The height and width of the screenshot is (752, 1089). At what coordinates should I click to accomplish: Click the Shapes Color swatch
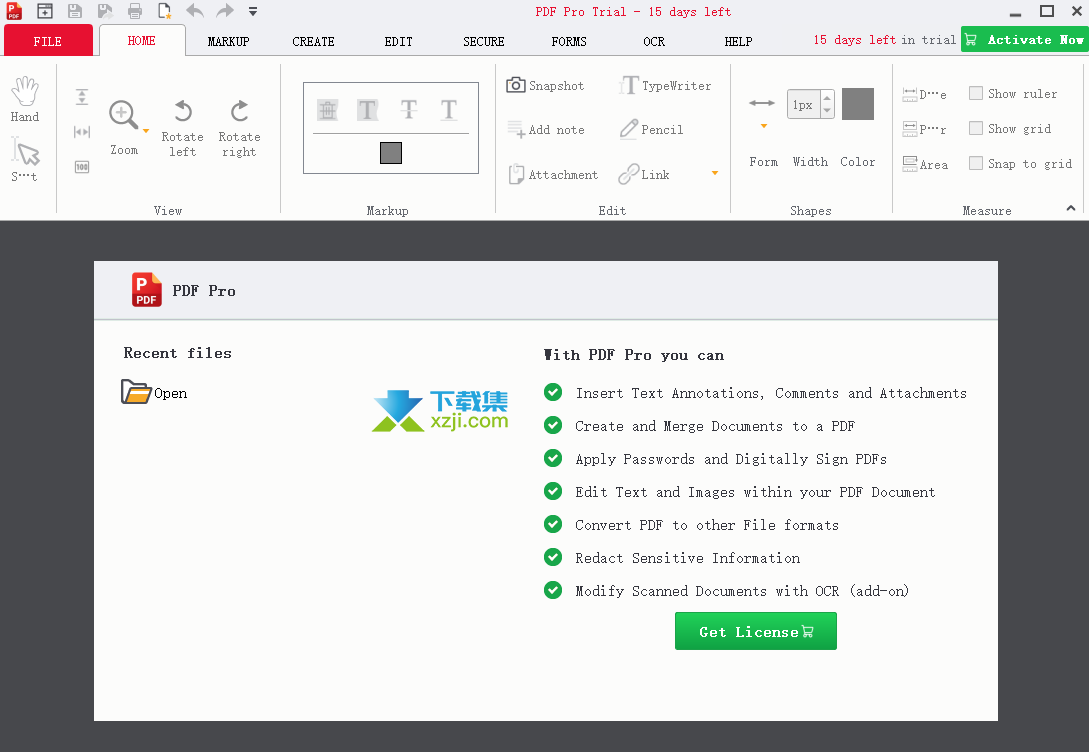(x=858, y=104)
